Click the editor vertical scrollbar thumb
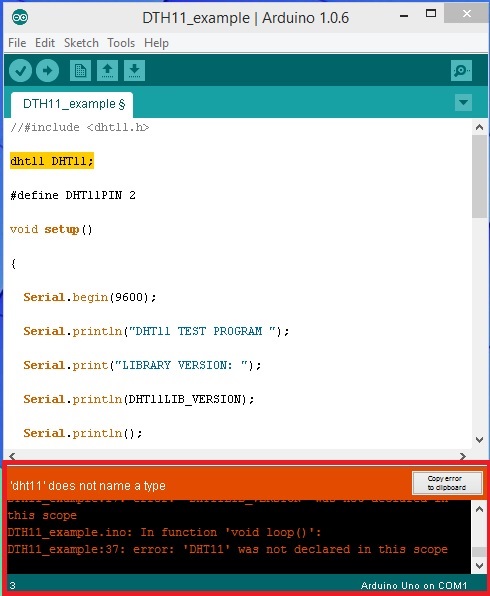Viewport: 490px width, 596px height. click(x=480, y=177)
